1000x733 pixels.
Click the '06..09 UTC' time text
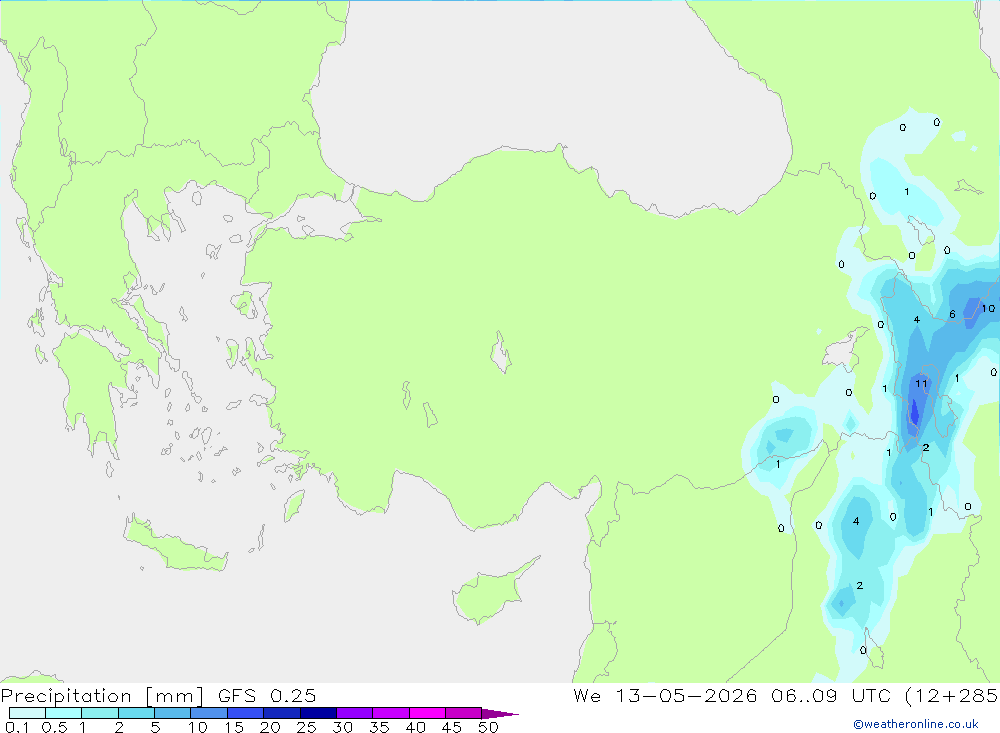(x=831, y=695)
